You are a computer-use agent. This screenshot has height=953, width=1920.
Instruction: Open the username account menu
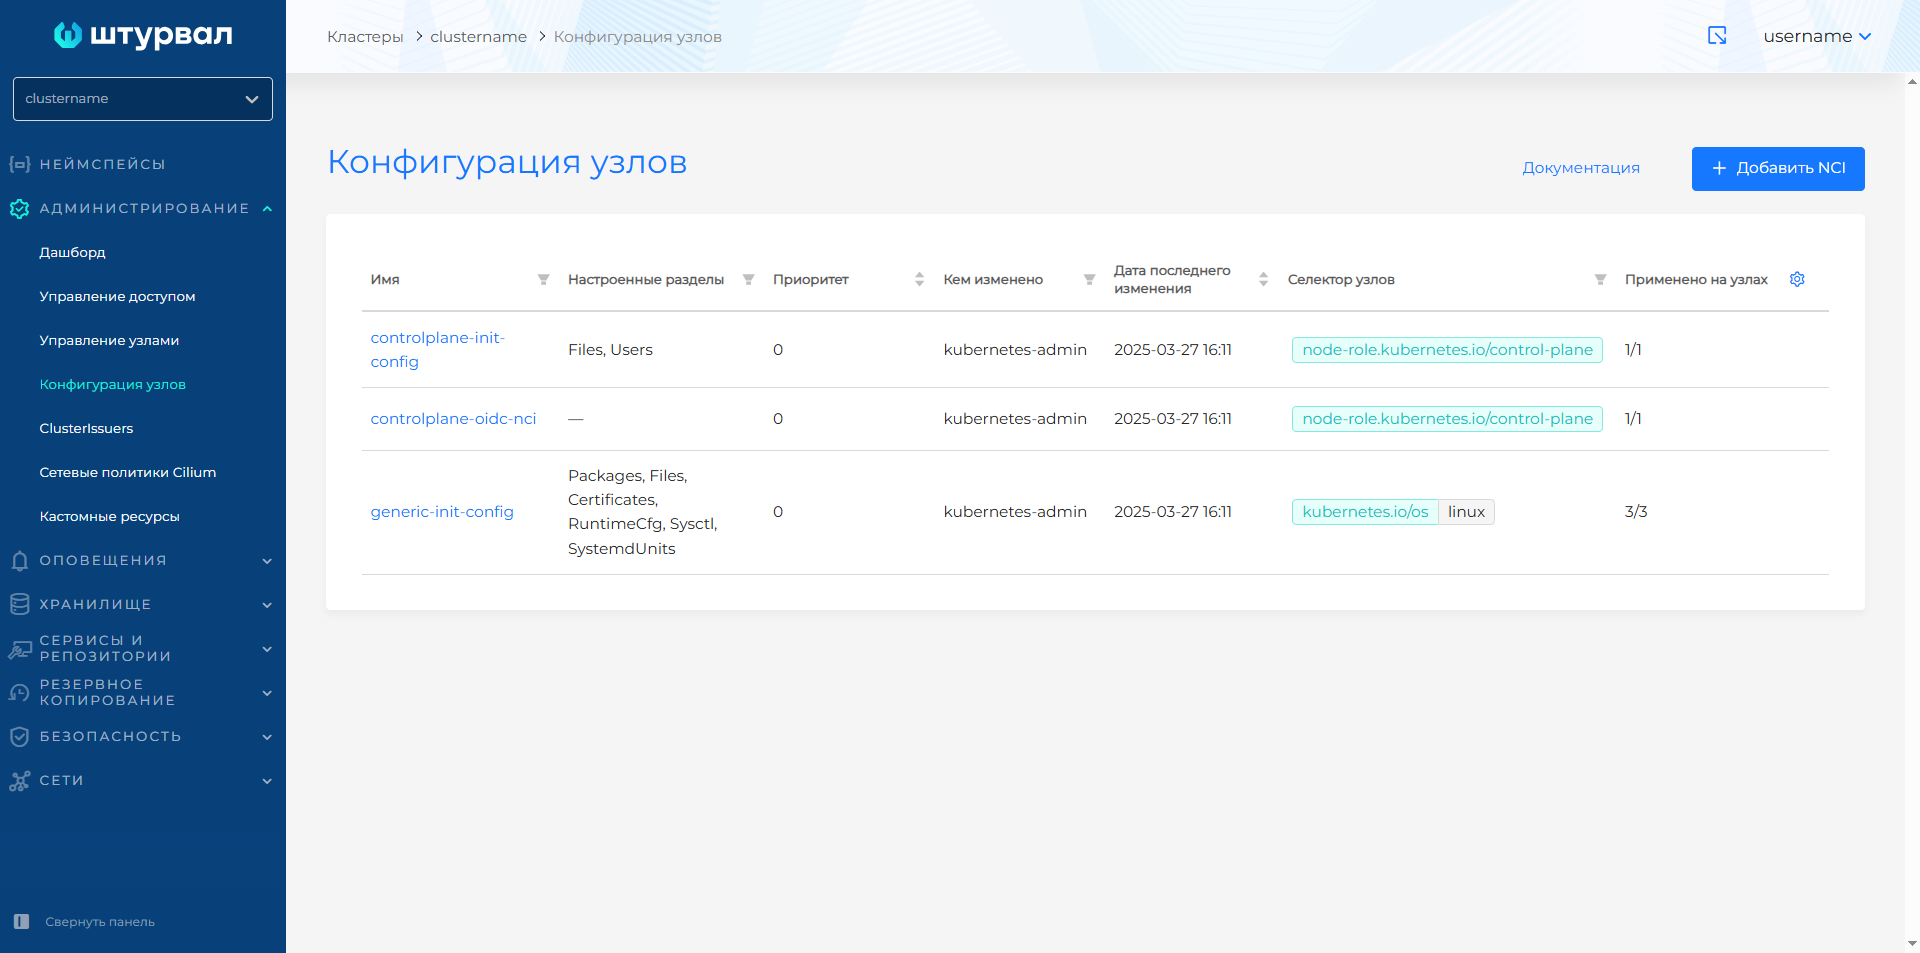pyautogui.click(x=1816, y=36)
